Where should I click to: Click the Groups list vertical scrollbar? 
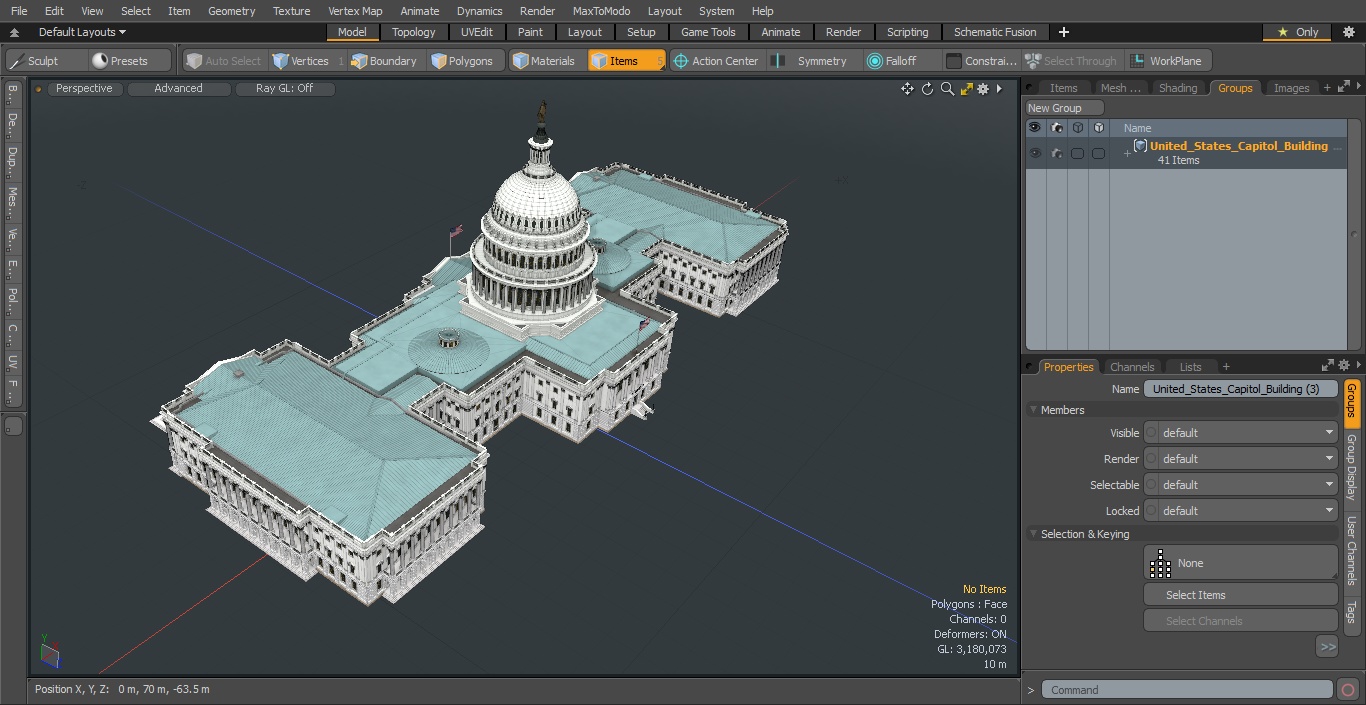(1354, 235)
